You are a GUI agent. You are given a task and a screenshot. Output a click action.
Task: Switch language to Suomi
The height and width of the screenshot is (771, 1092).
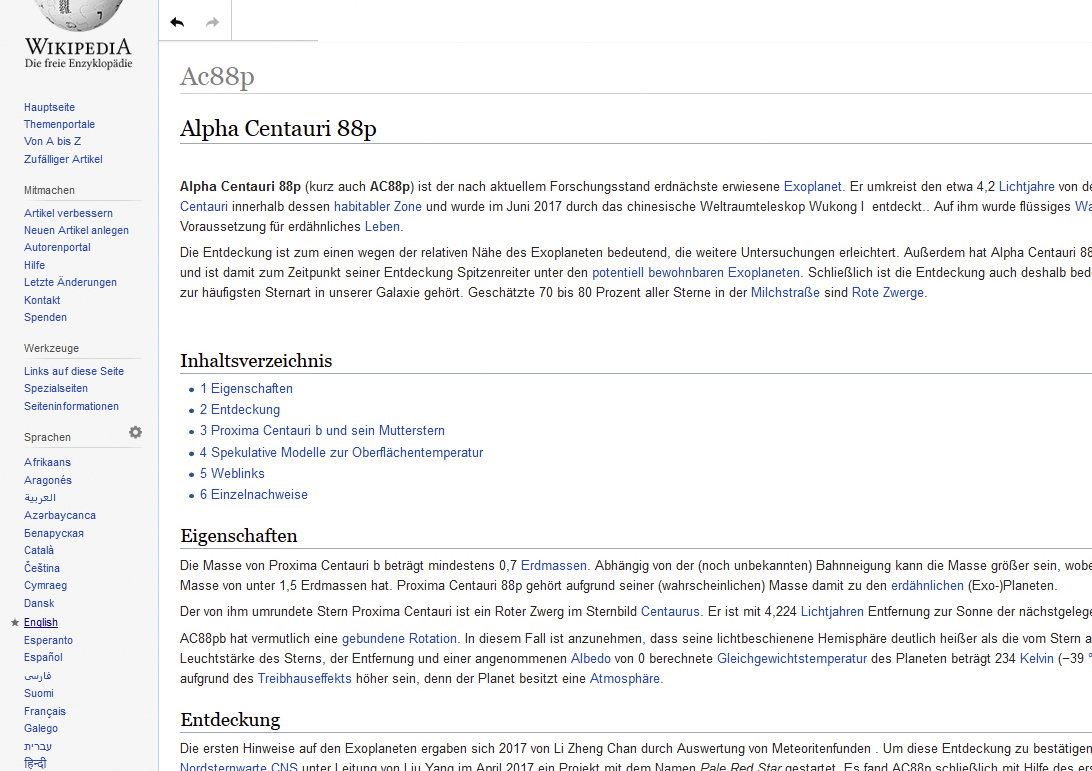[x=38, y=693]
